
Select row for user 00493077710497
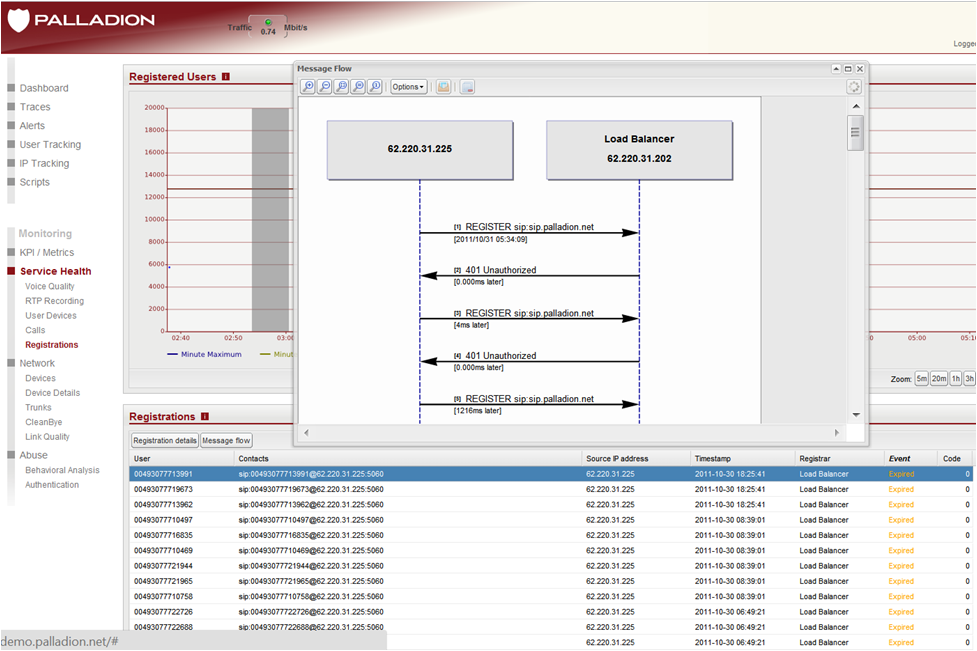point(551,520)
